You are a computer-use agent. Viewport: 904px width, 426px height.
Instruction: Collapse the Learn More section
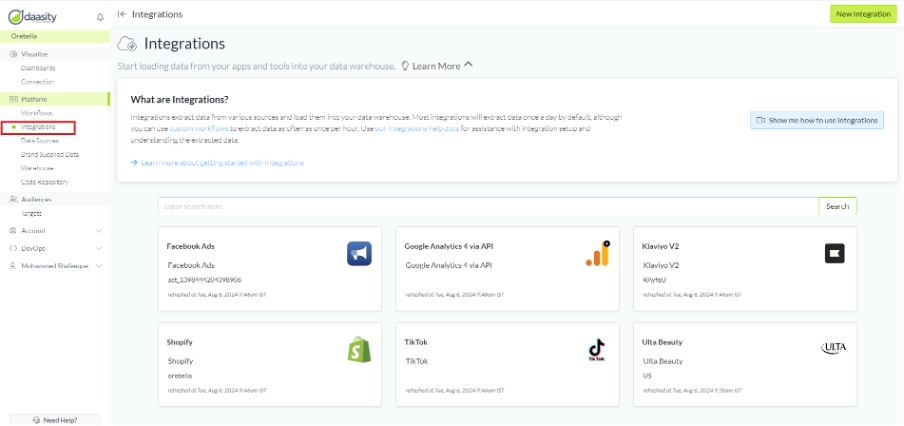tap(468, 66)
